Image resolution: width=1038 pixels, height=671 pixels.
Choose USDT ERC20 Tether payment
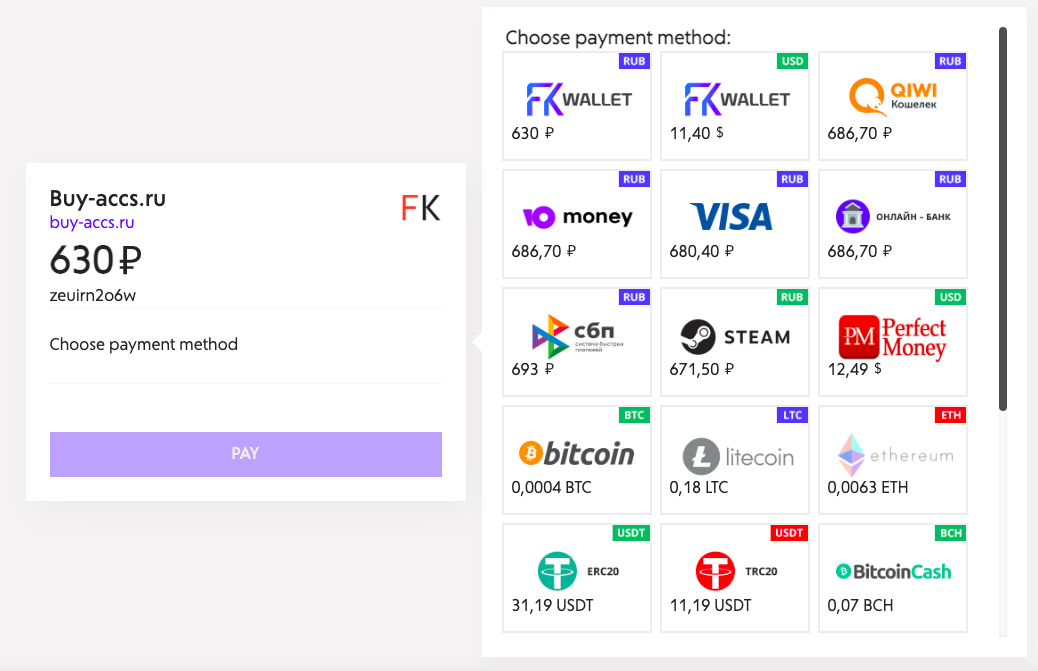coord(577,578)
